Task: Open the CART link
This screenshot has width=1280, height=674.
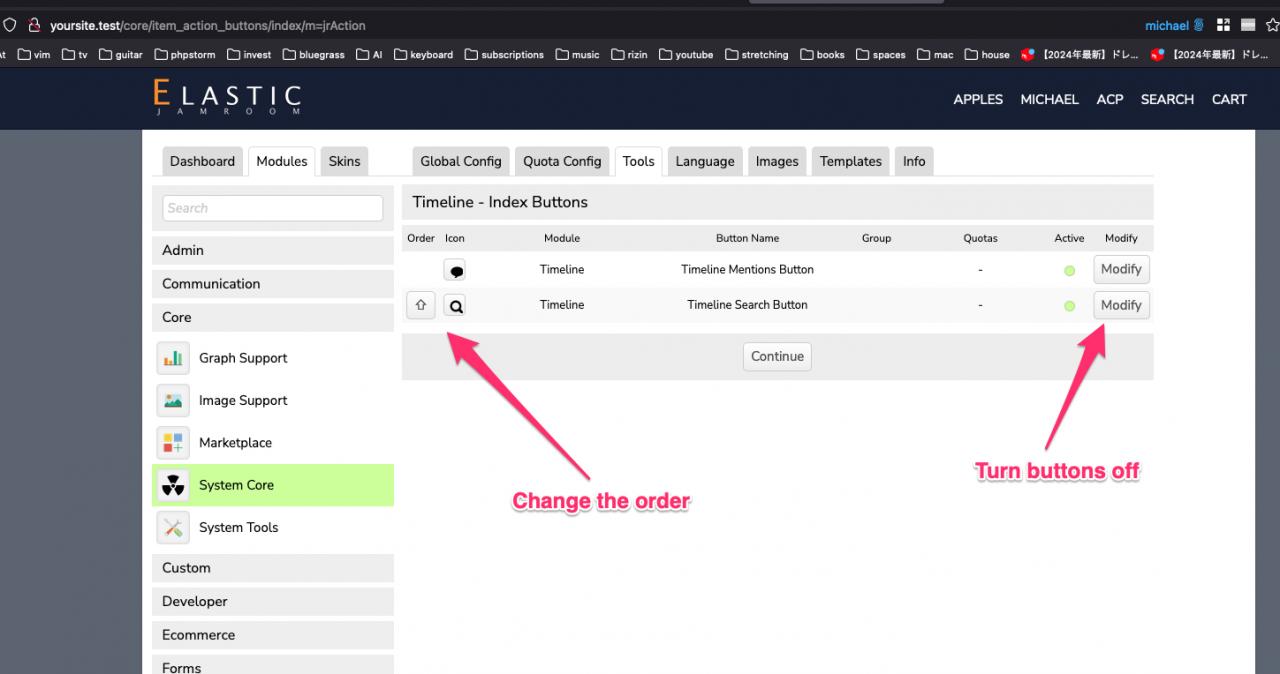Action: (x=1229, y=99)
